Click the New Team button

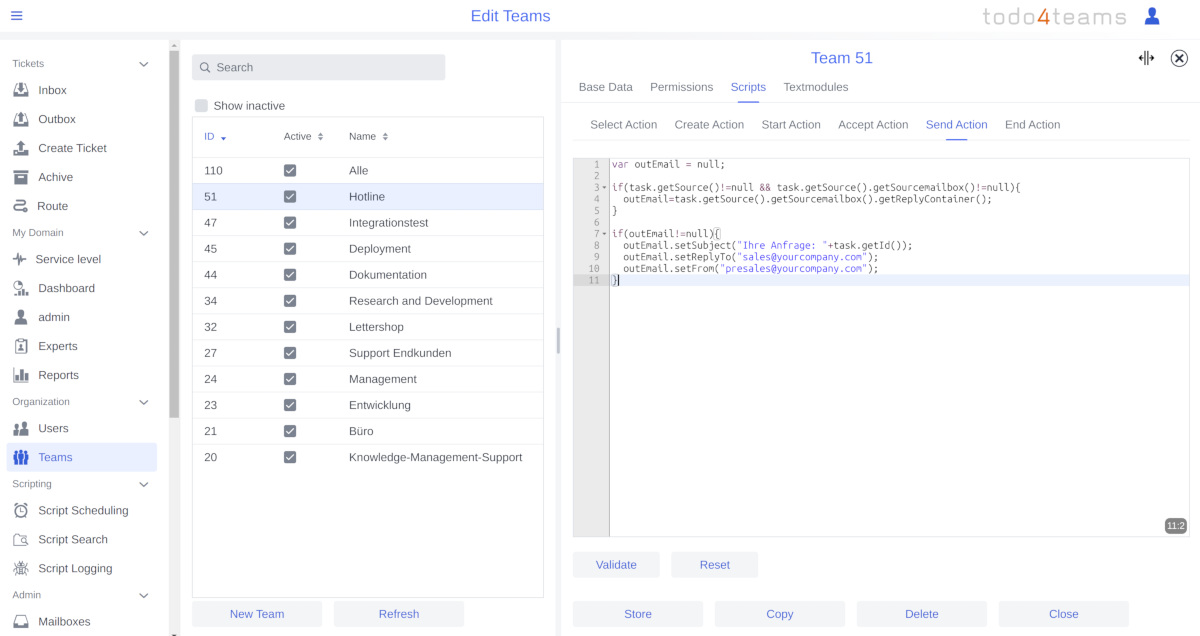[x=257, y=614]
